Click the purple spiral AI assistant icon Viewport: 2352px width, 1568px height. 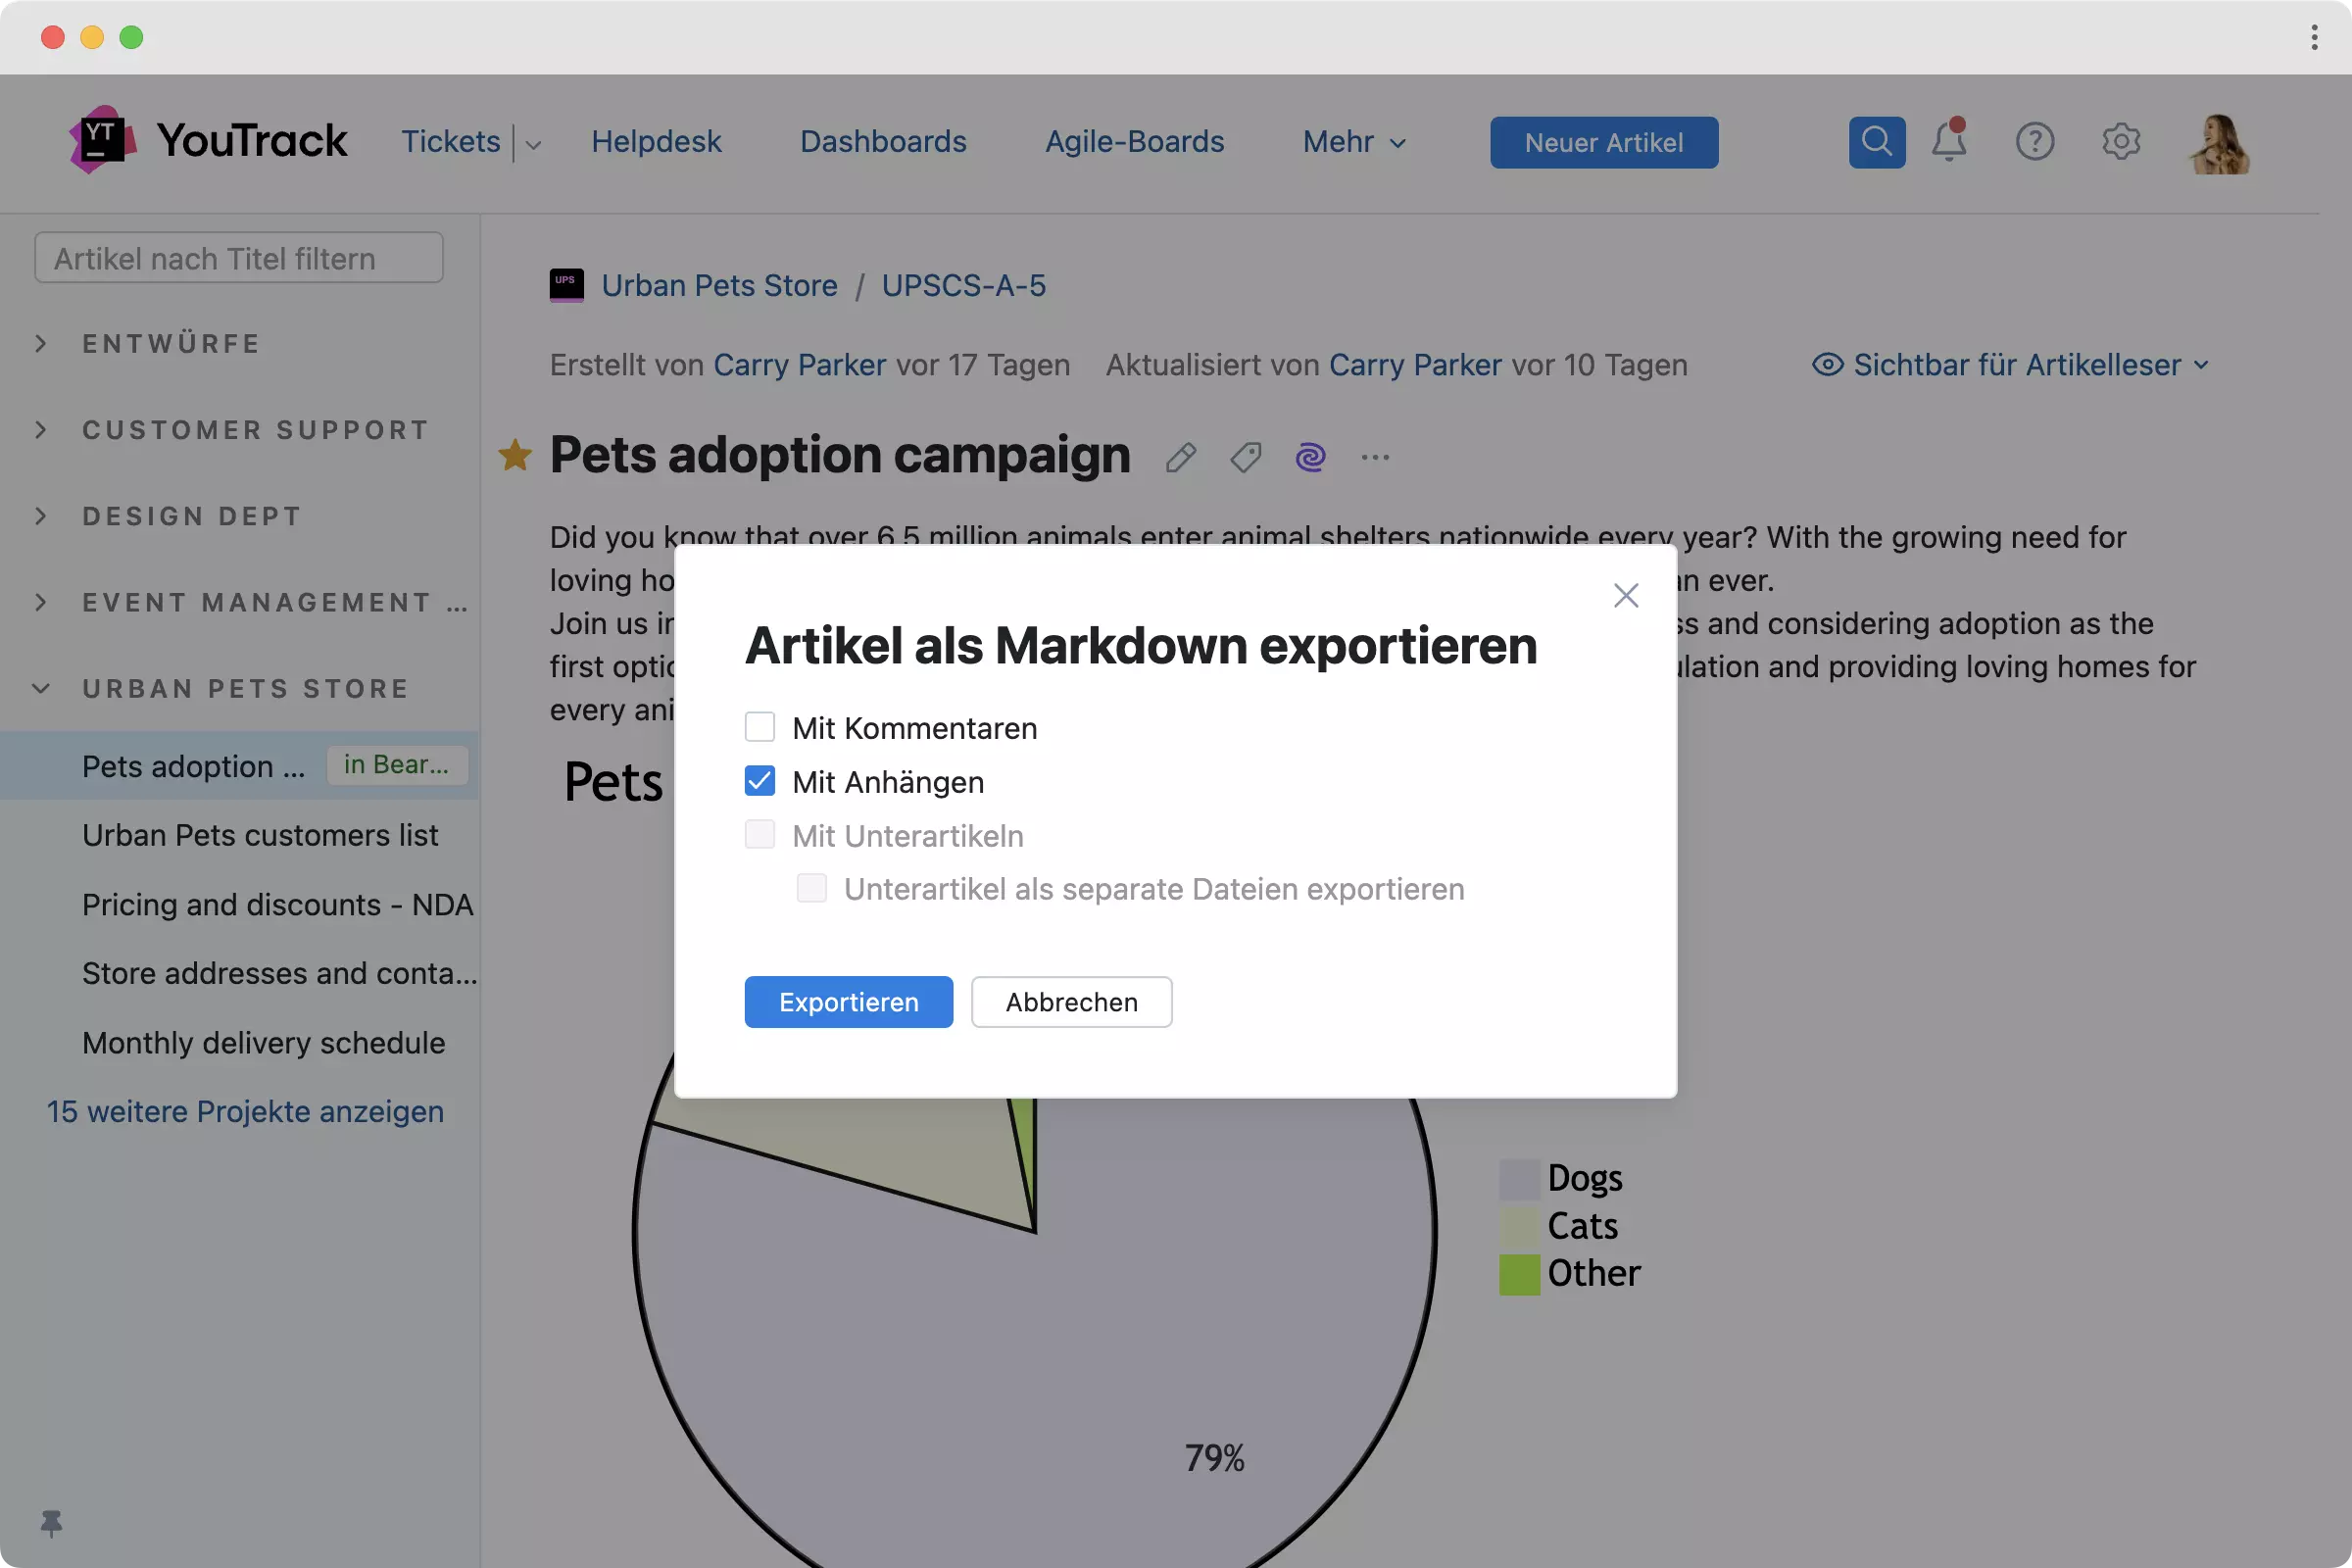pyautogui.click(x=1310, y=458)
